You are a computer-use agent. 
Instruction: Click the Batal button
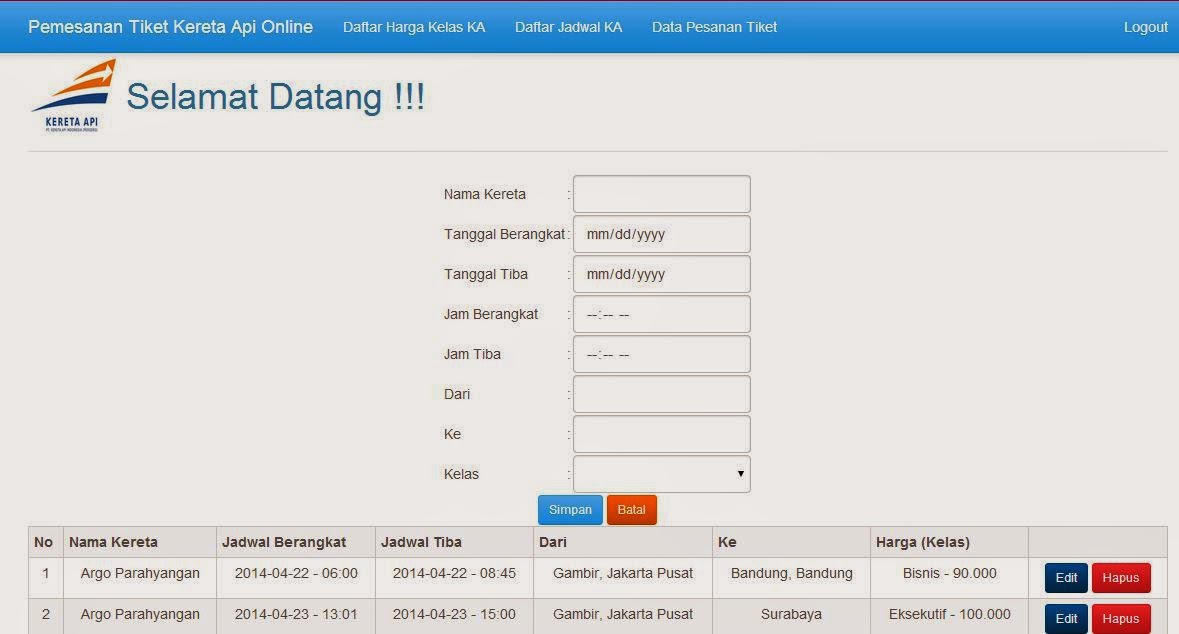tap(631, 509)
